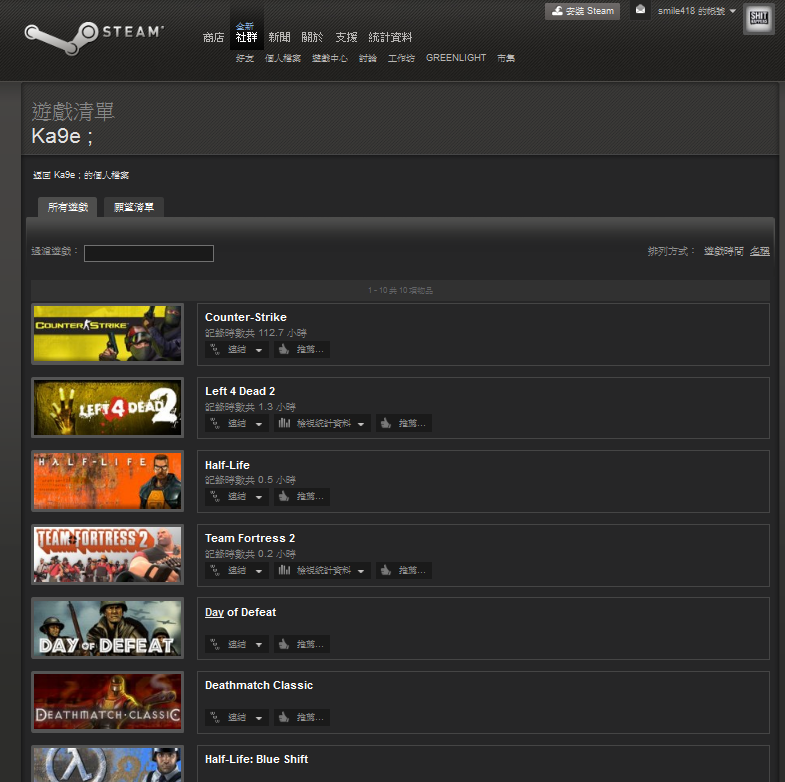This screenshot has width=785, height=782.
Task: Go to Game Hubs submenu link
Action: coord(329,58)
